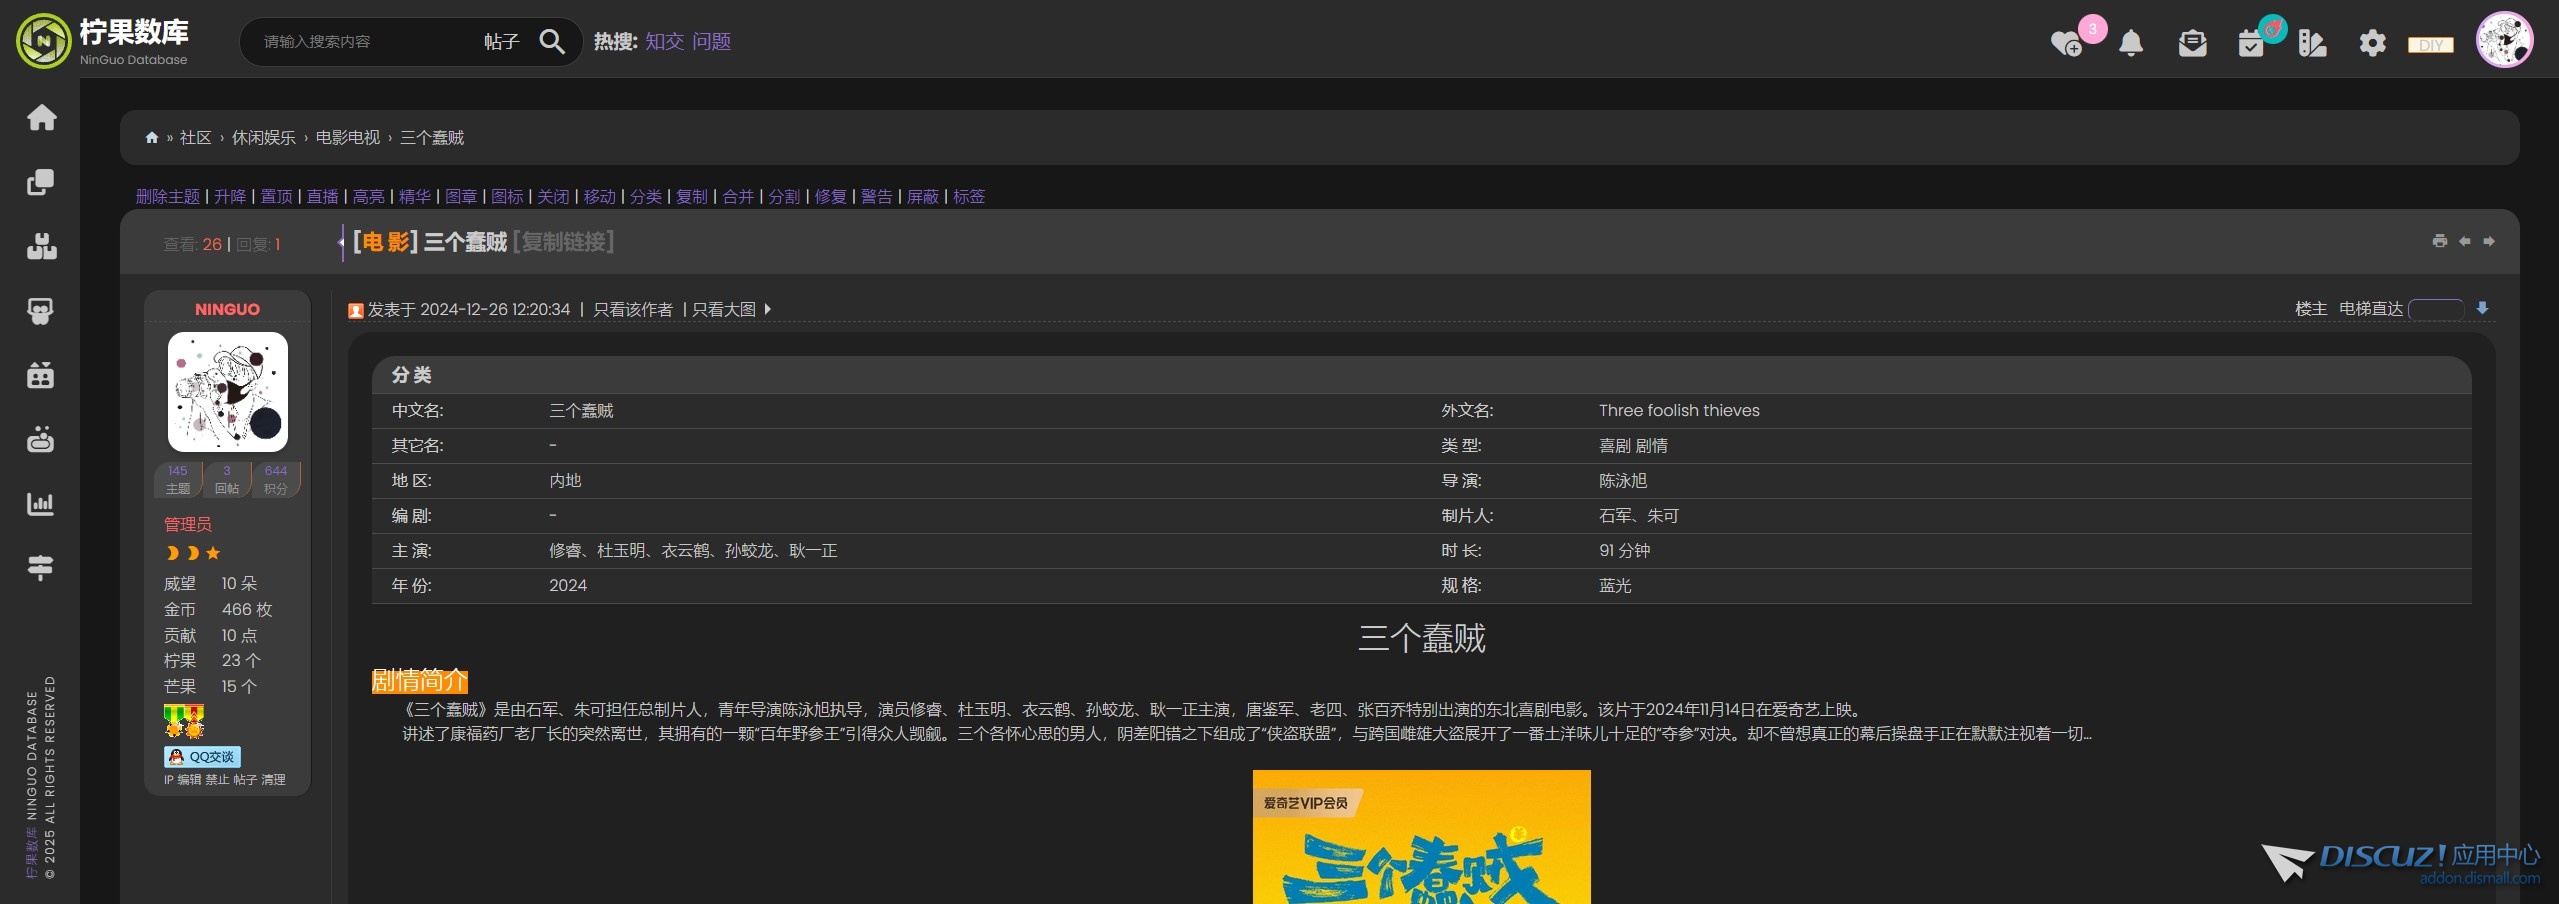The height and width of the screenshot is (904, 2559).
Task: Click the 清理 admin link under author
Action: point(274,780)
